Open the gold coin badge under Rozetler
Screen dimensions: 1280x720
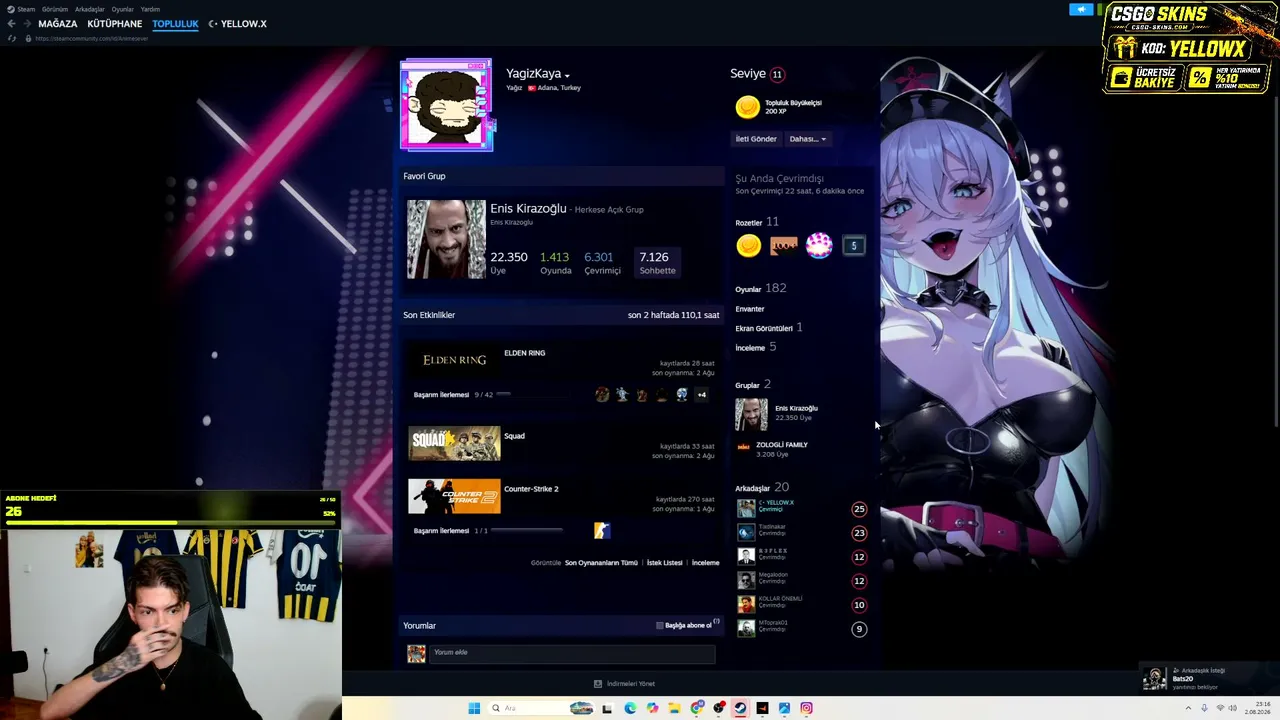(x=748, y=246)
